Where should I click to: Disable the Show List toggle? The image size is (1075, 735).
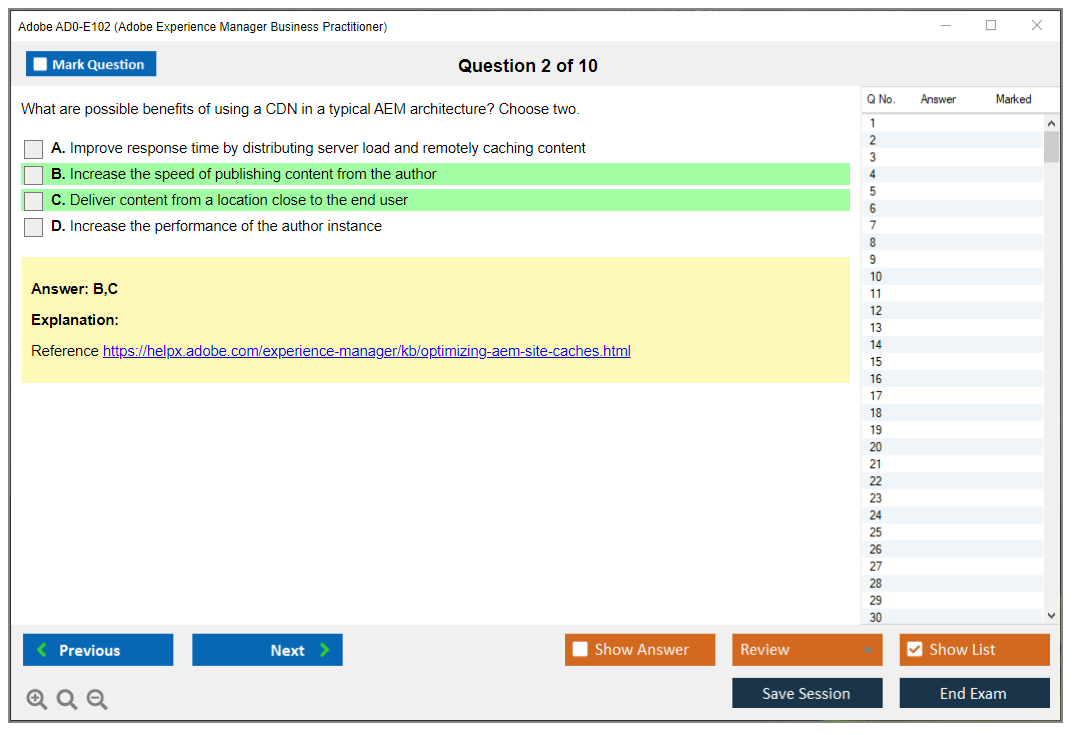click(x=914, y=650)
